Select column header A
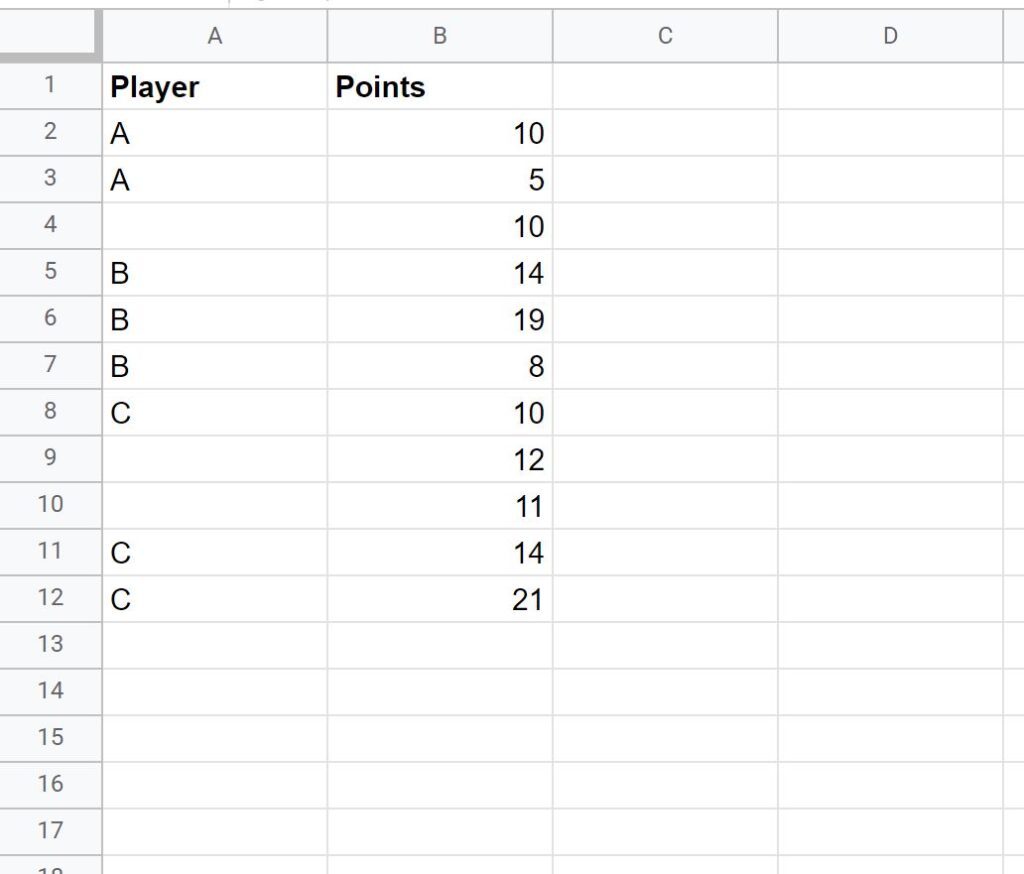 pos(214,36)
